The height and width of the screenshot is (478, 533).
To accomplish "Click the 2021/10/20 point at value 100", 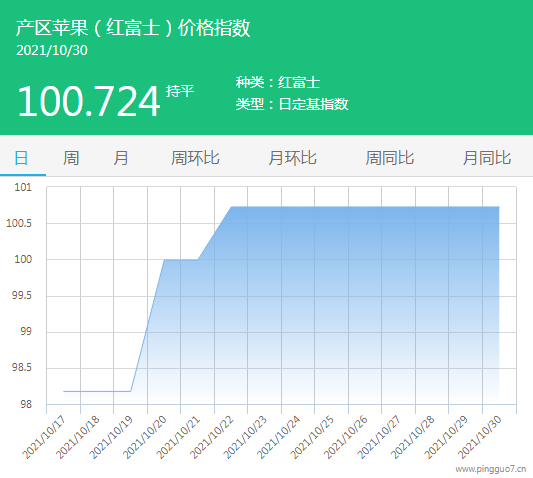I will point(164,260).
